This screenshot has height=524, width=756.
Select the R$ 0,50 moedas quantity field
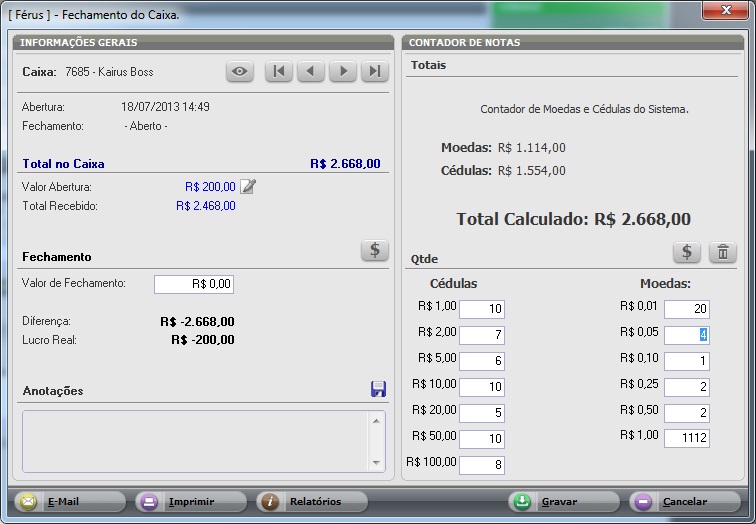coord(687,413)
